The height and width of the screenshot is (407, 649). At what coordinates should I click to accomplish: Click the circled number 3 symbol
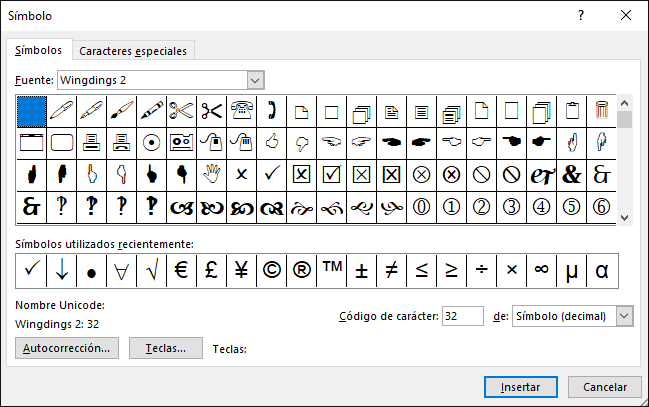tap(512, 207)
